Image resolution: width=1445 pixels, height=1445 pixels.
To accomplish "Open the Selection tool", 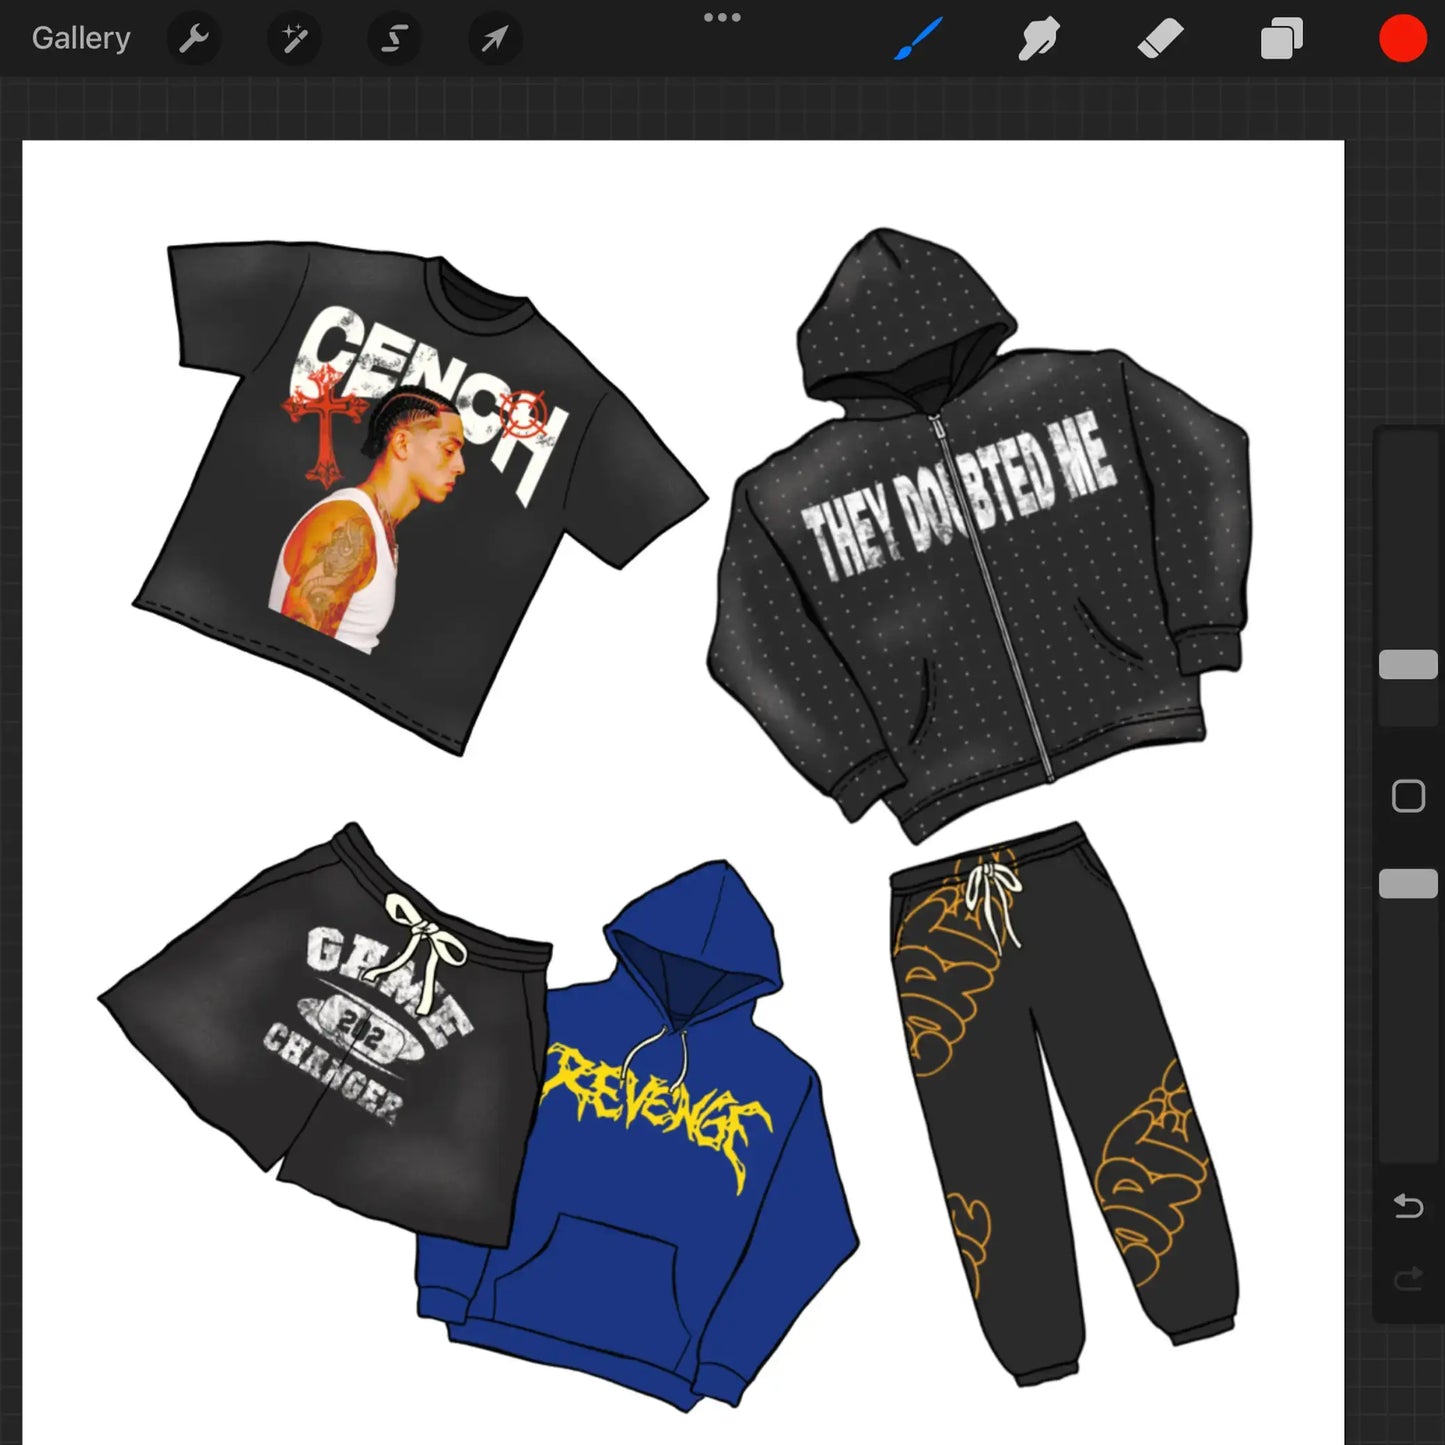I will 394,38.
